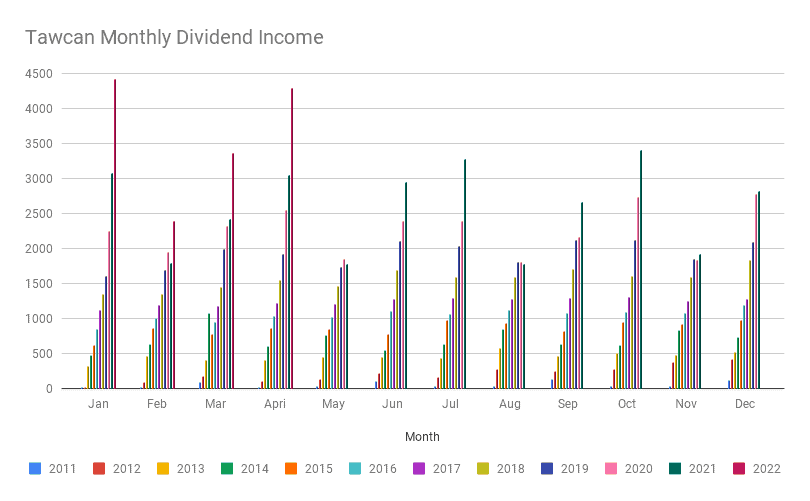This screenshot has height=501, width=810.
Task: Select the 2014 green legend square
Action: (x=229, y=468)
